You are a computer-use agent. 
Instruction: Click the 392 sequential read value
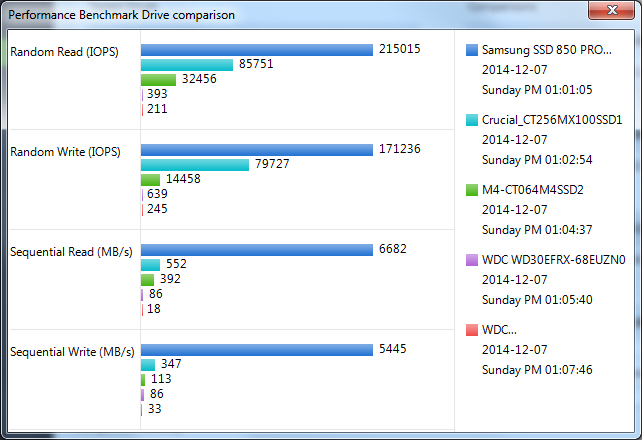(170, 279)
